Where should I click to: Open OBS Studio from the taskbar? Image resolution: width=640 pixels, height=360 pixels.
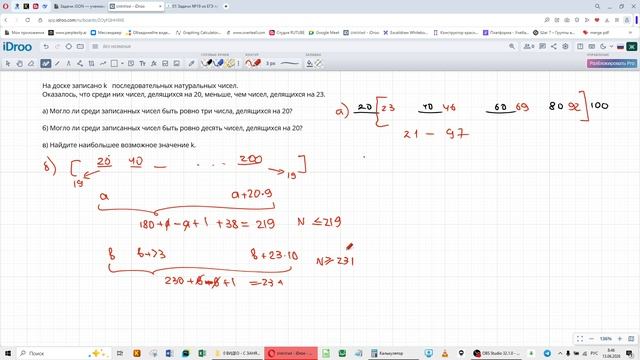coord(496,353)
